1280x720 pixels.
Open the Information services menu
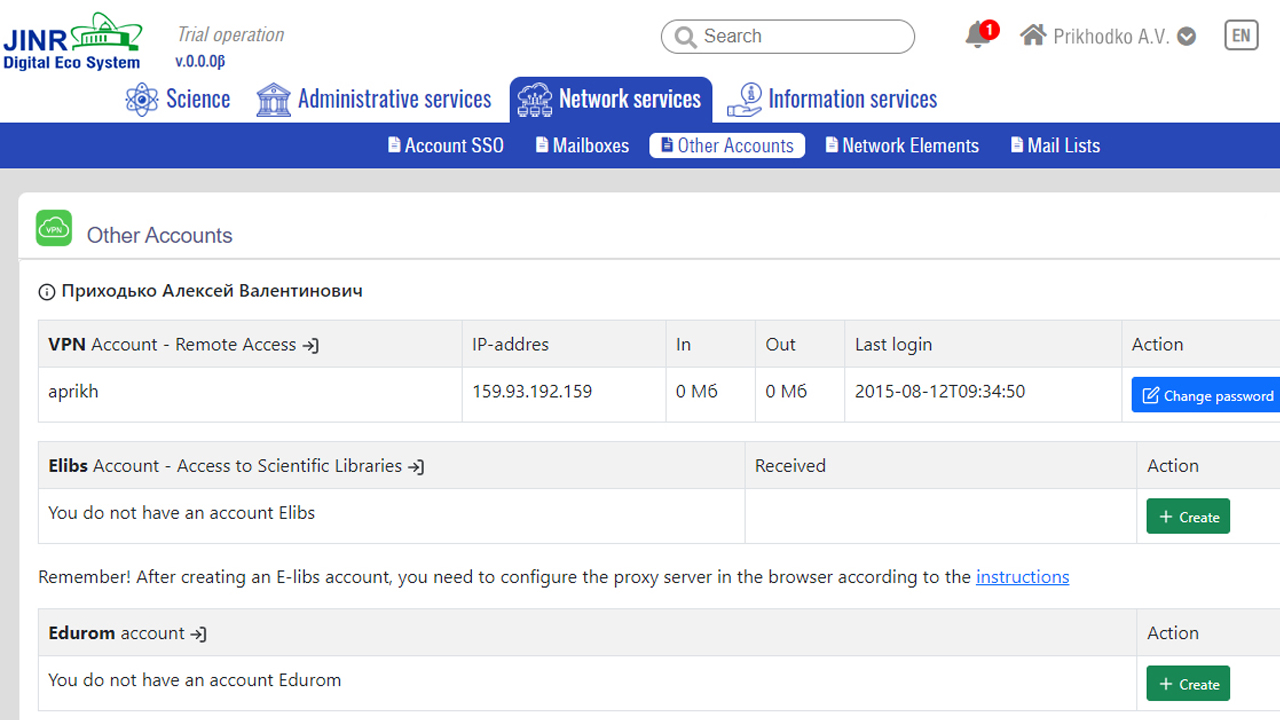832,99
